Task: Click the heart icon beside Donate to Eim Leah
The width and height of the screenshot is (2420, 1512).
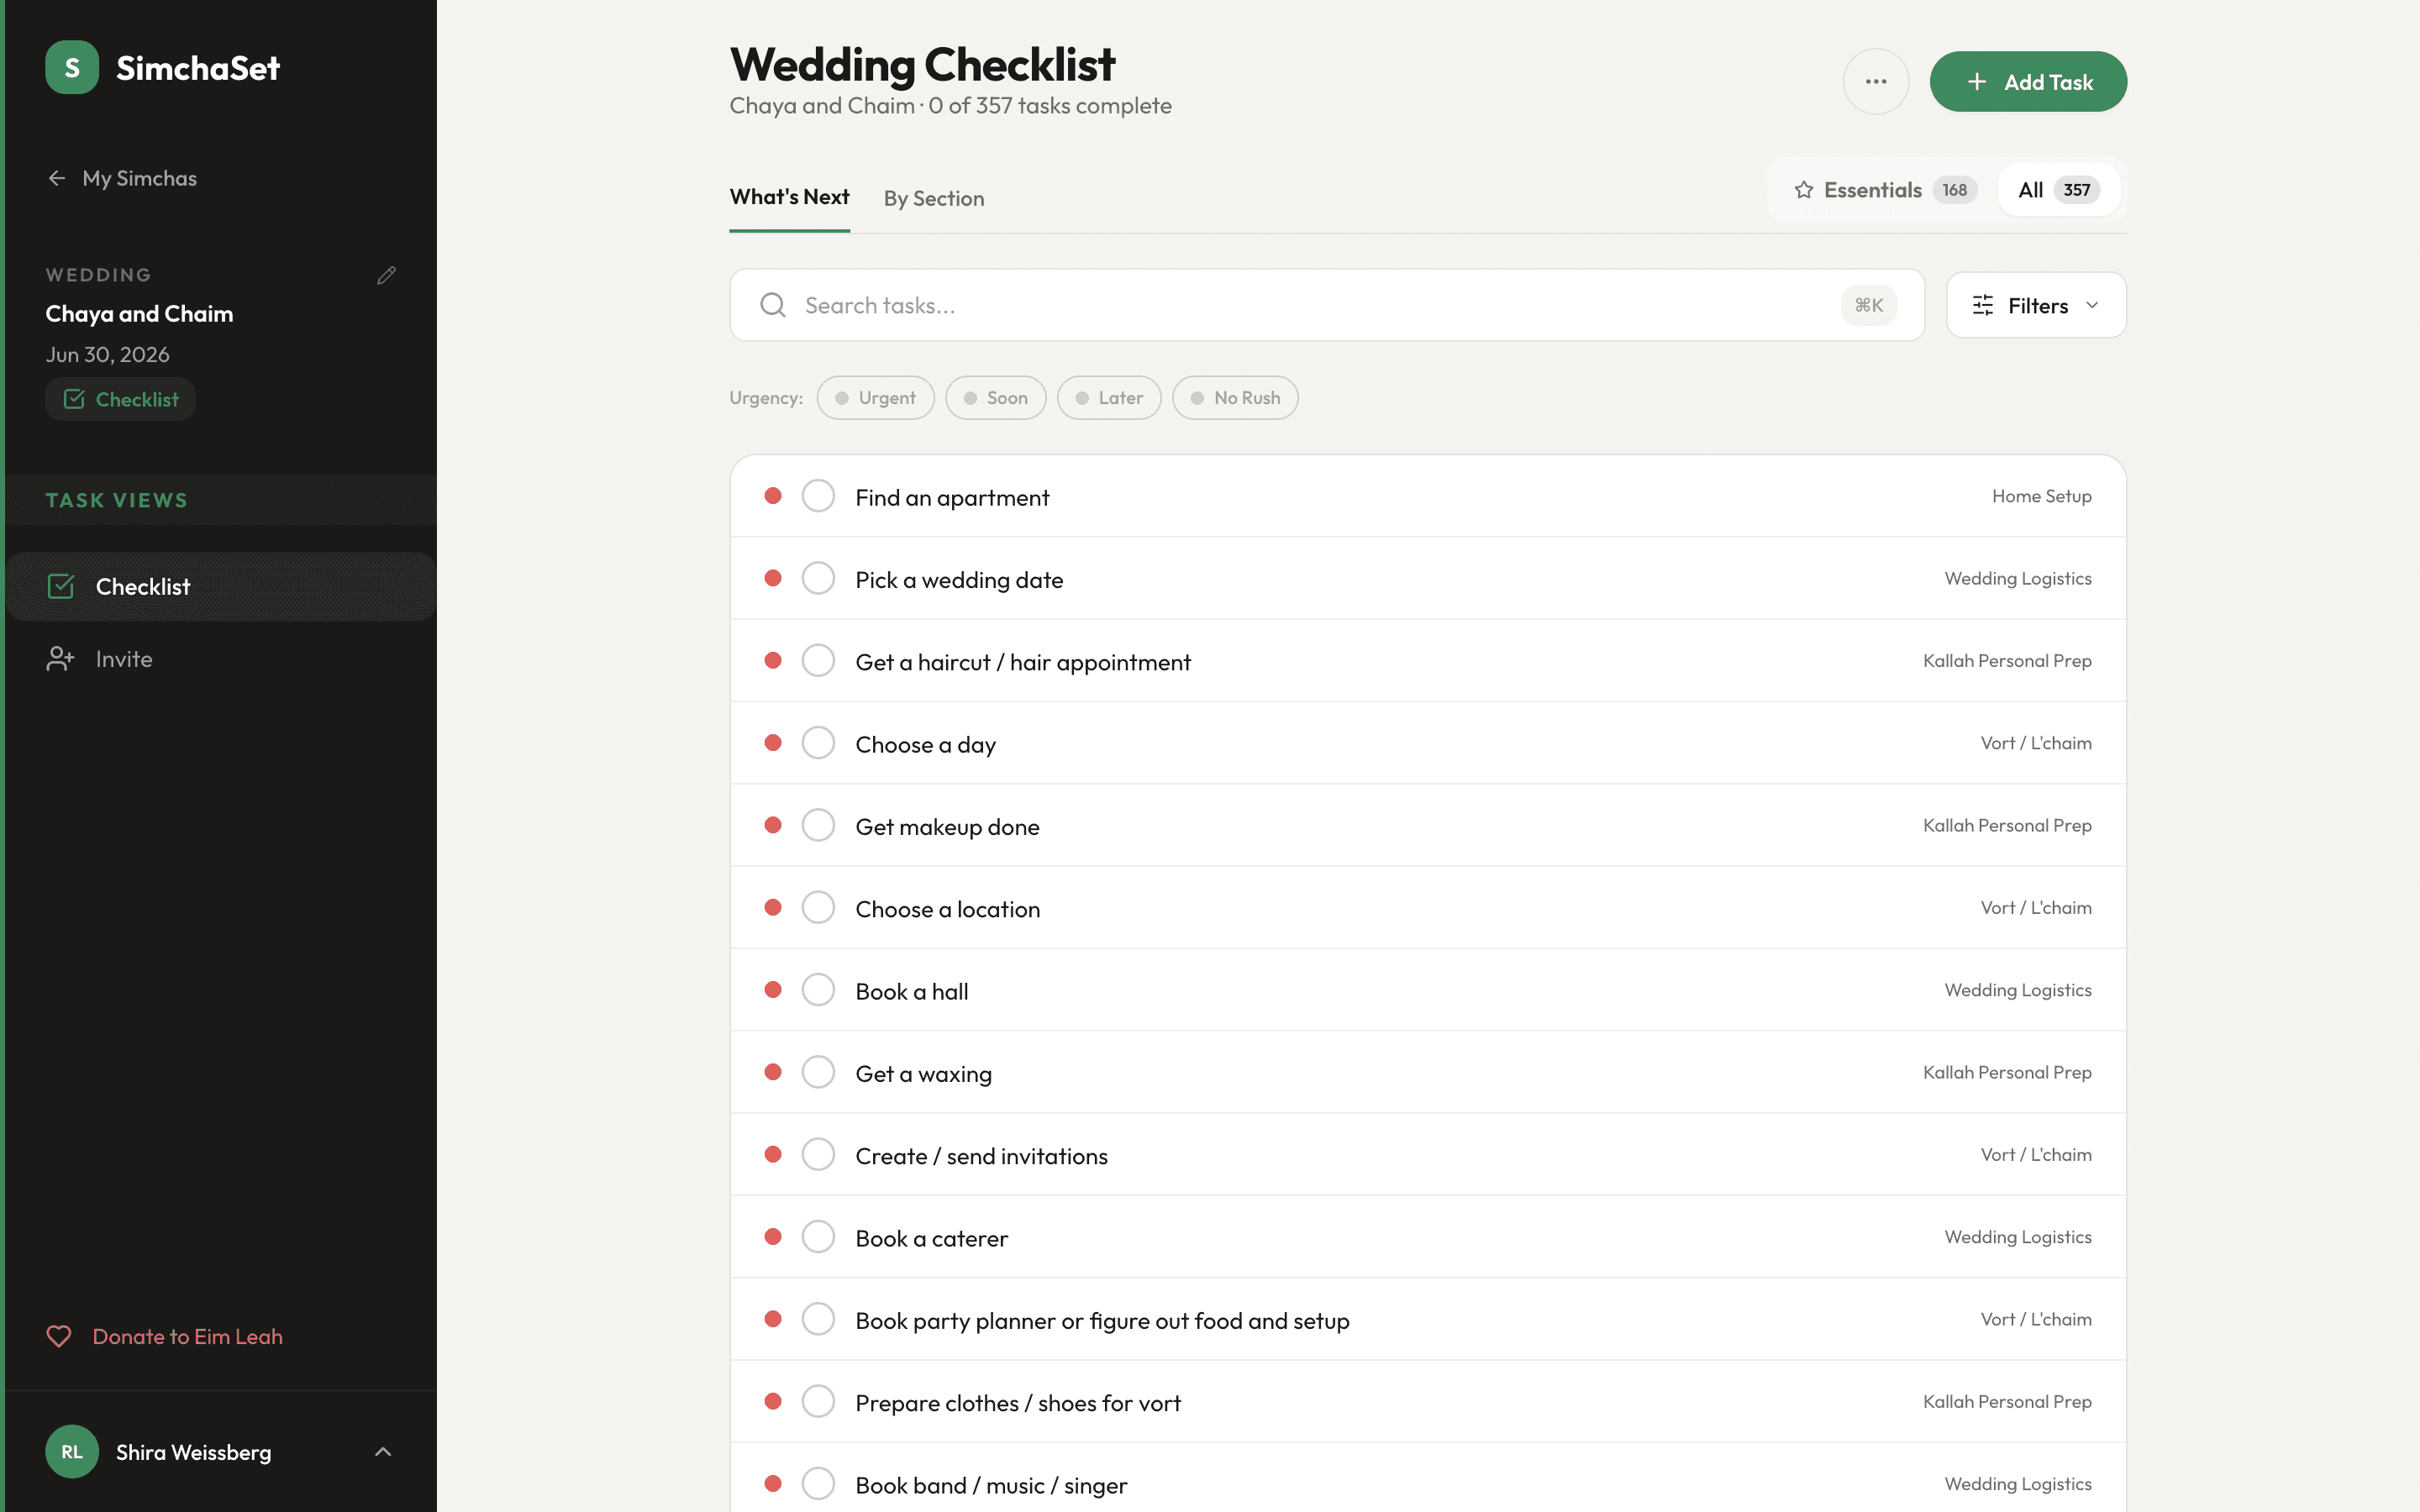Action: click(x=60, y=1336)
